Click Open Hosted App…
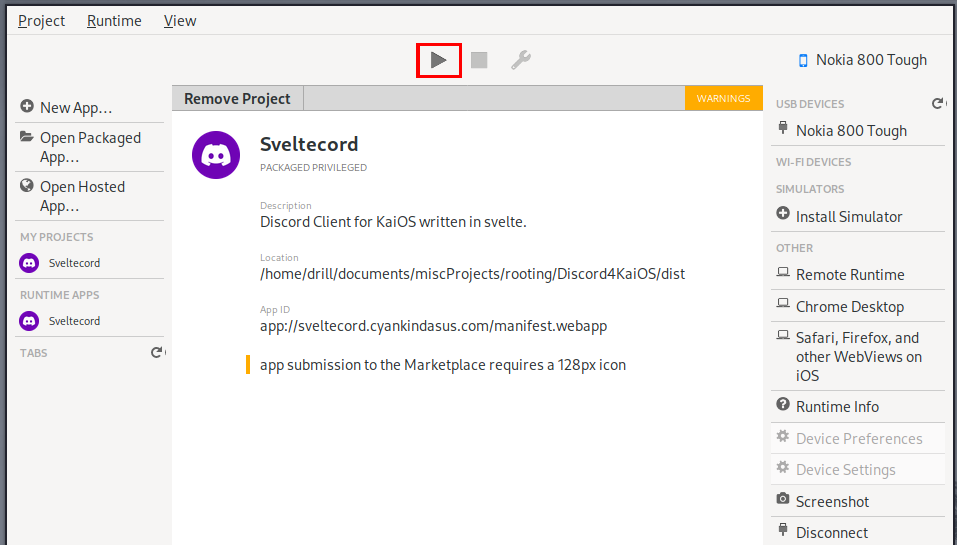 89,196
